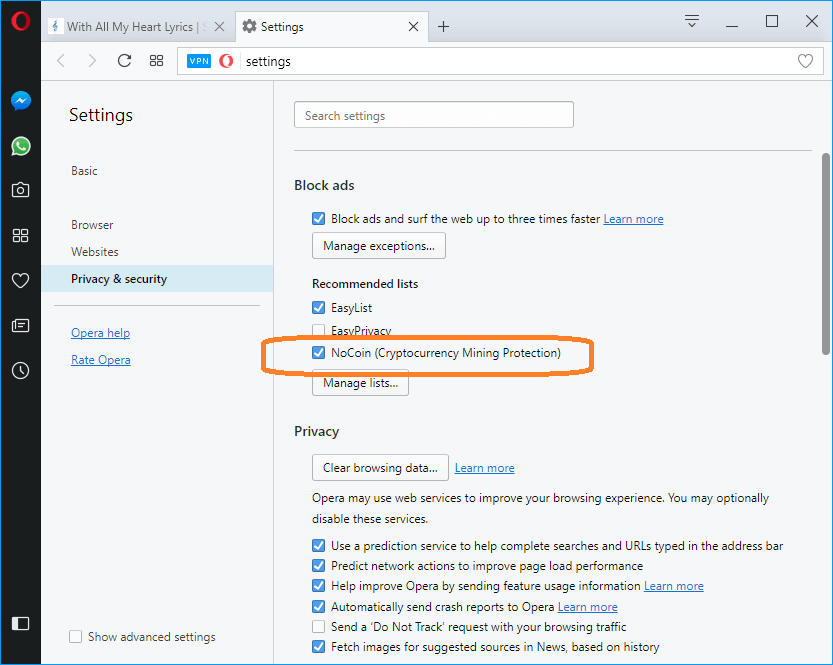Open the Browser settings section

pyautogui.click(x=92, y=225)
